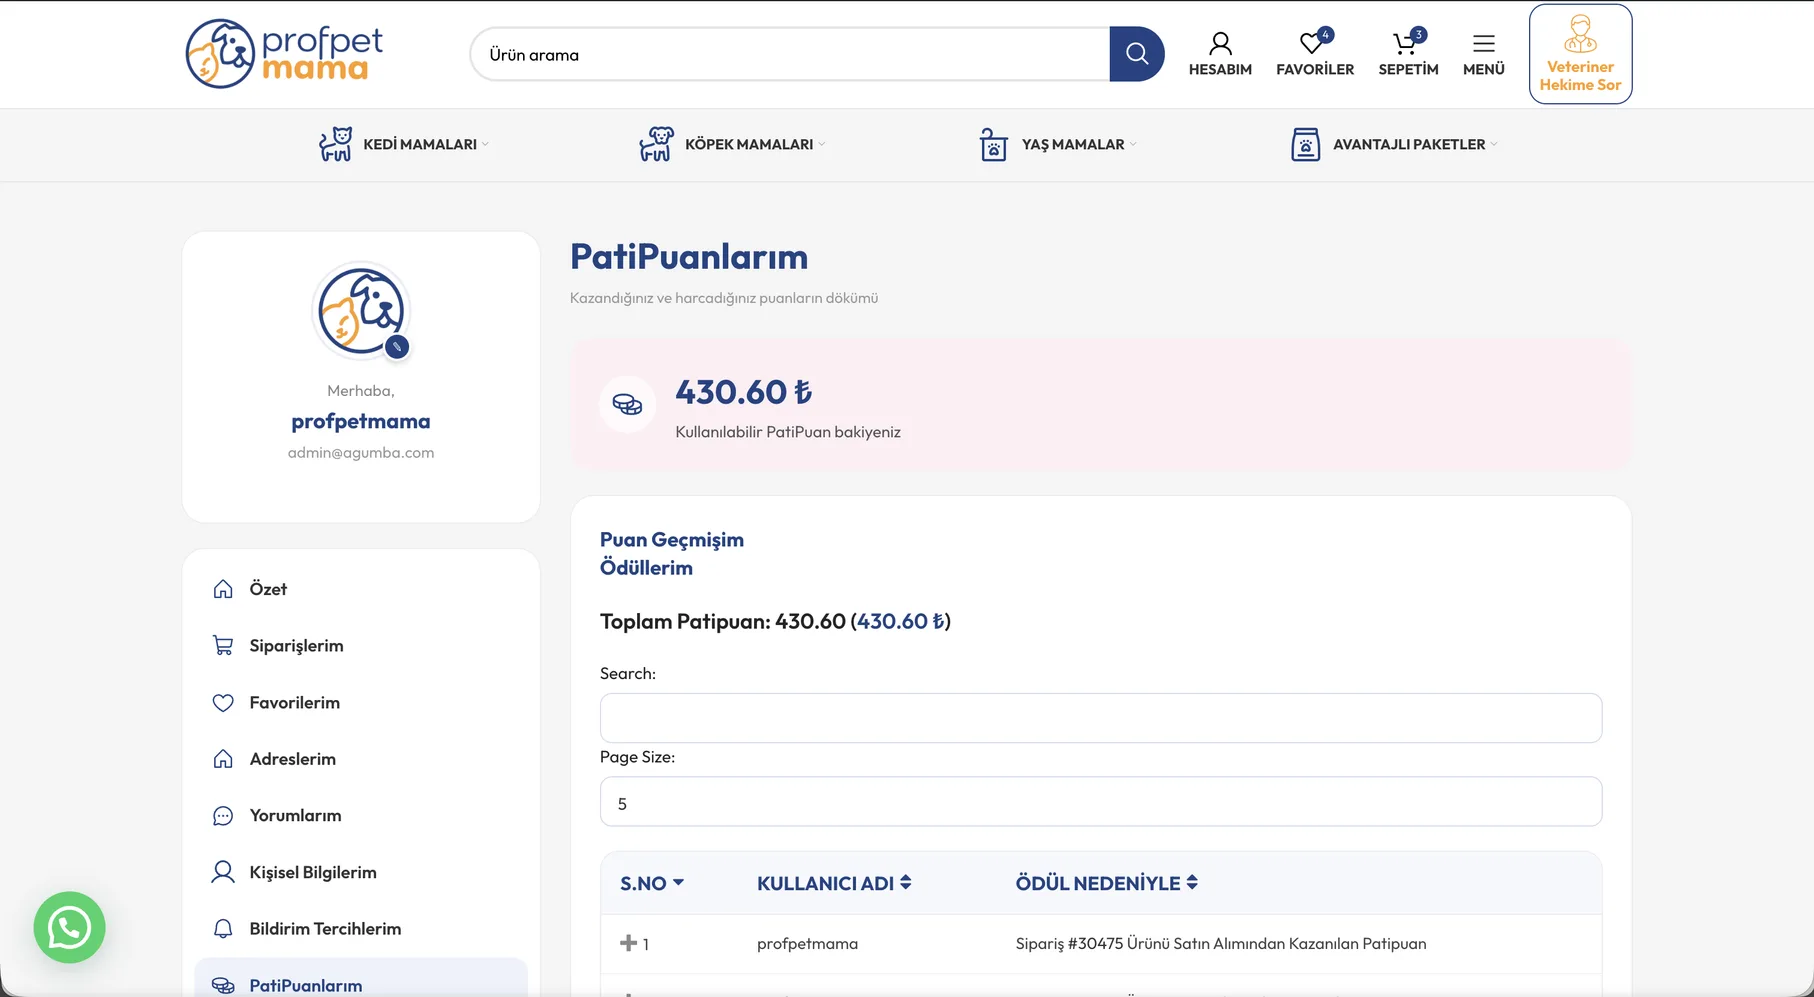Click the Veteriner Hekime Sor button
1814x997 pixels.
coord(1580,54)
